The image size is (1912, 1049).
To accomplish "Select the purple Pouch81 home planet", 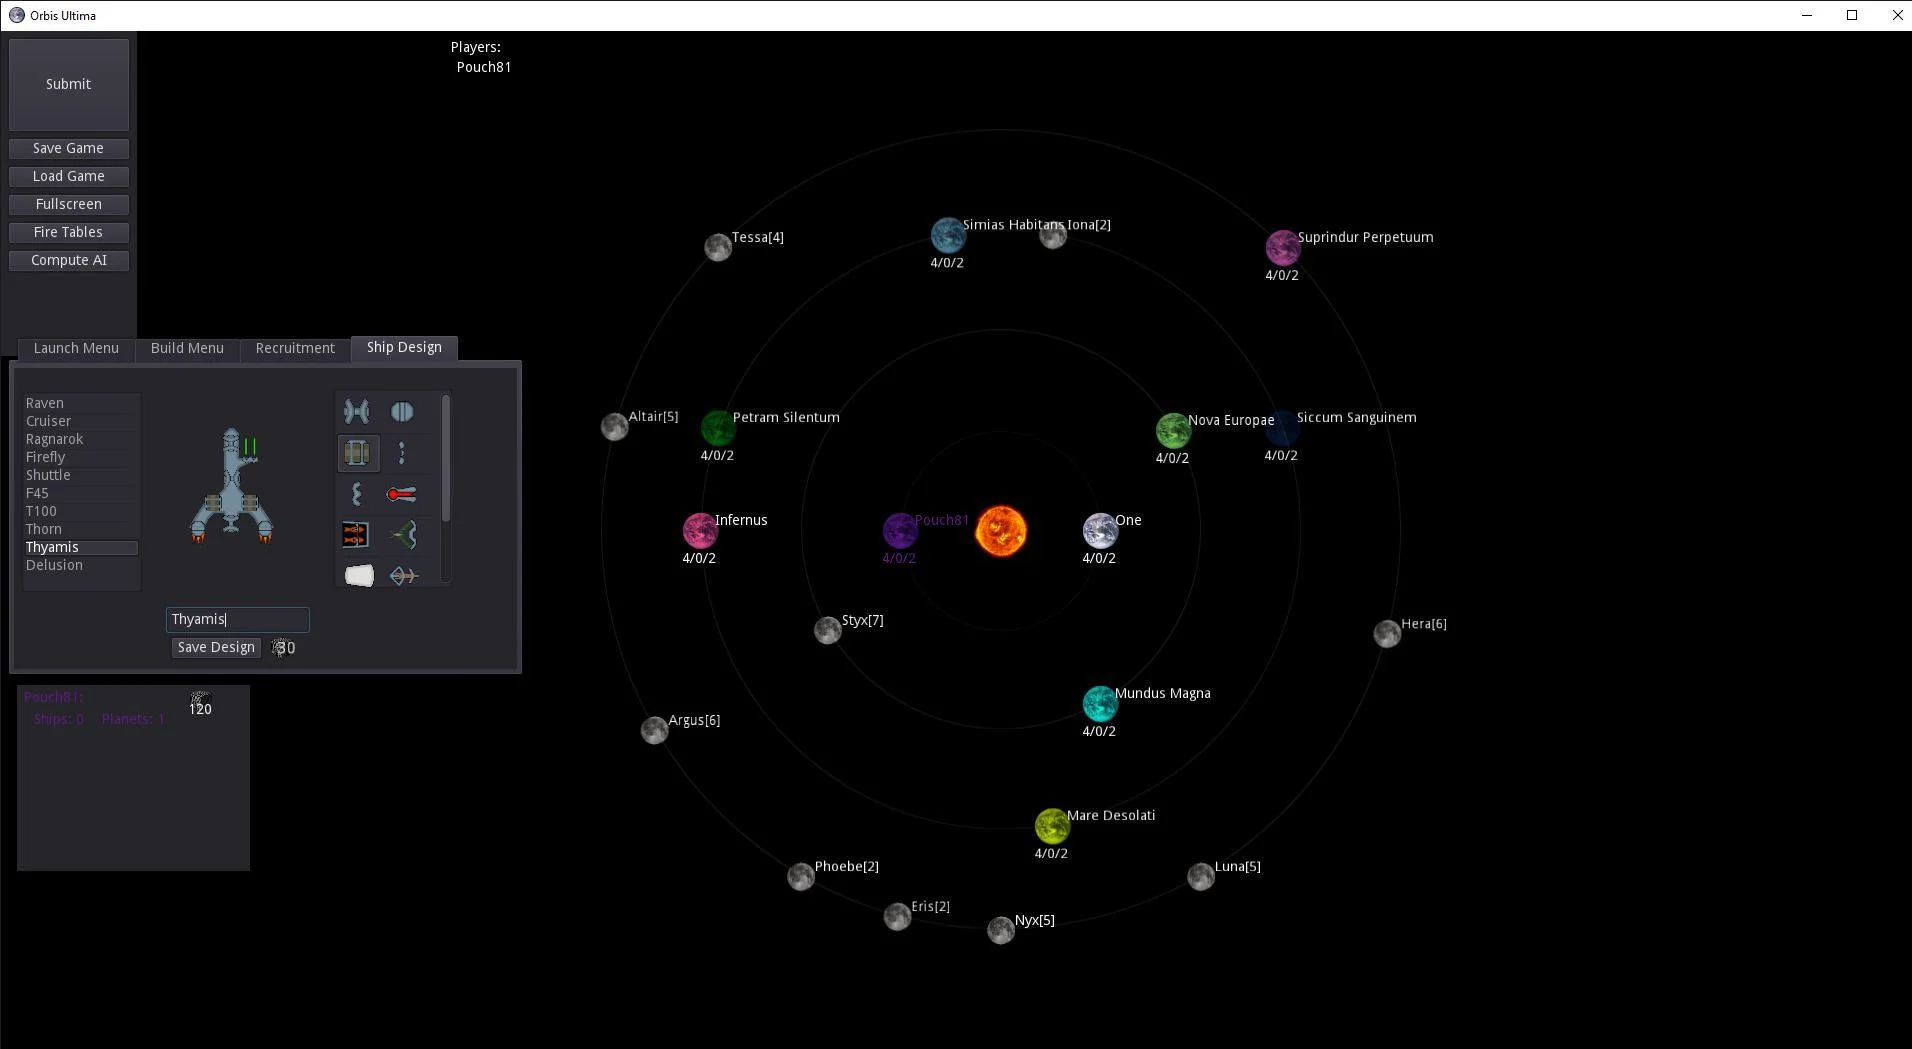I will click(900, 531).
